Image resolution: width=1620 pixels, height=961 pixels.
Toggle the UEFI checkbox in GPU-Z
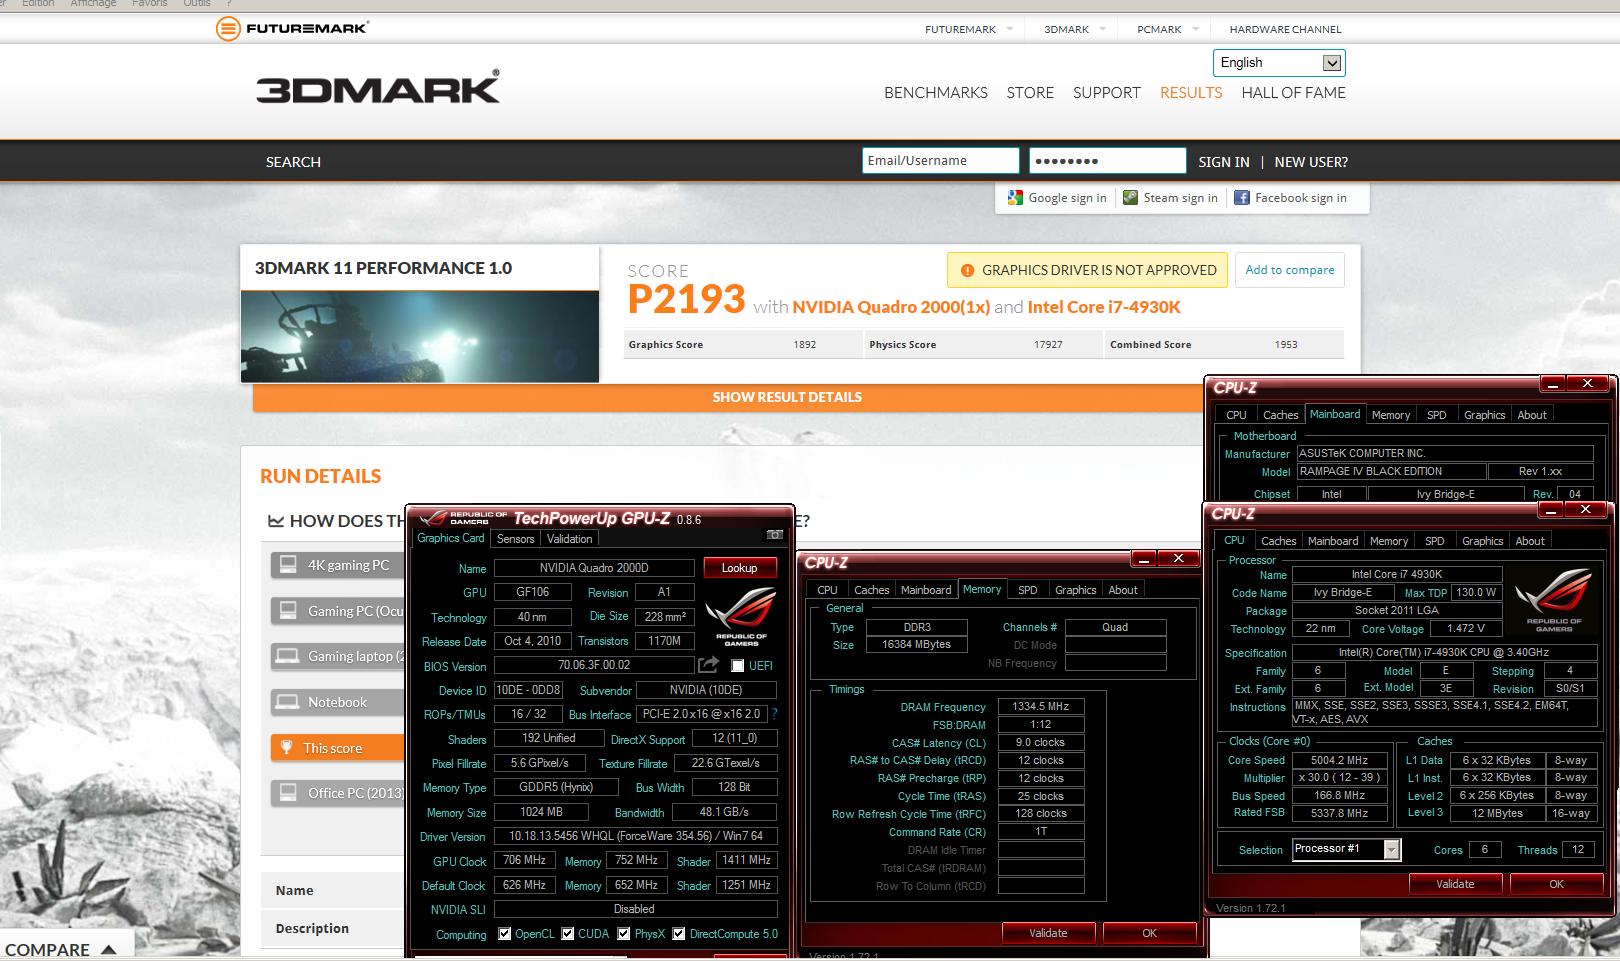738,666
